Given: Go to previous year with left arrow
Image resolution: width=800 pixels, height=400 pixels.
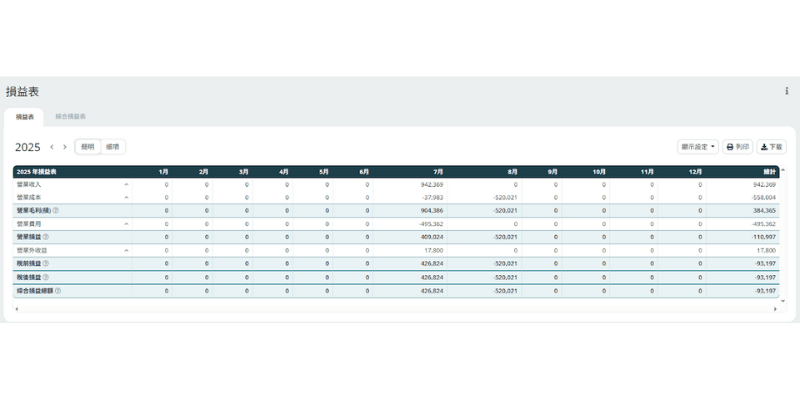Looking at the screenshot, I should [x=52, y=147].
